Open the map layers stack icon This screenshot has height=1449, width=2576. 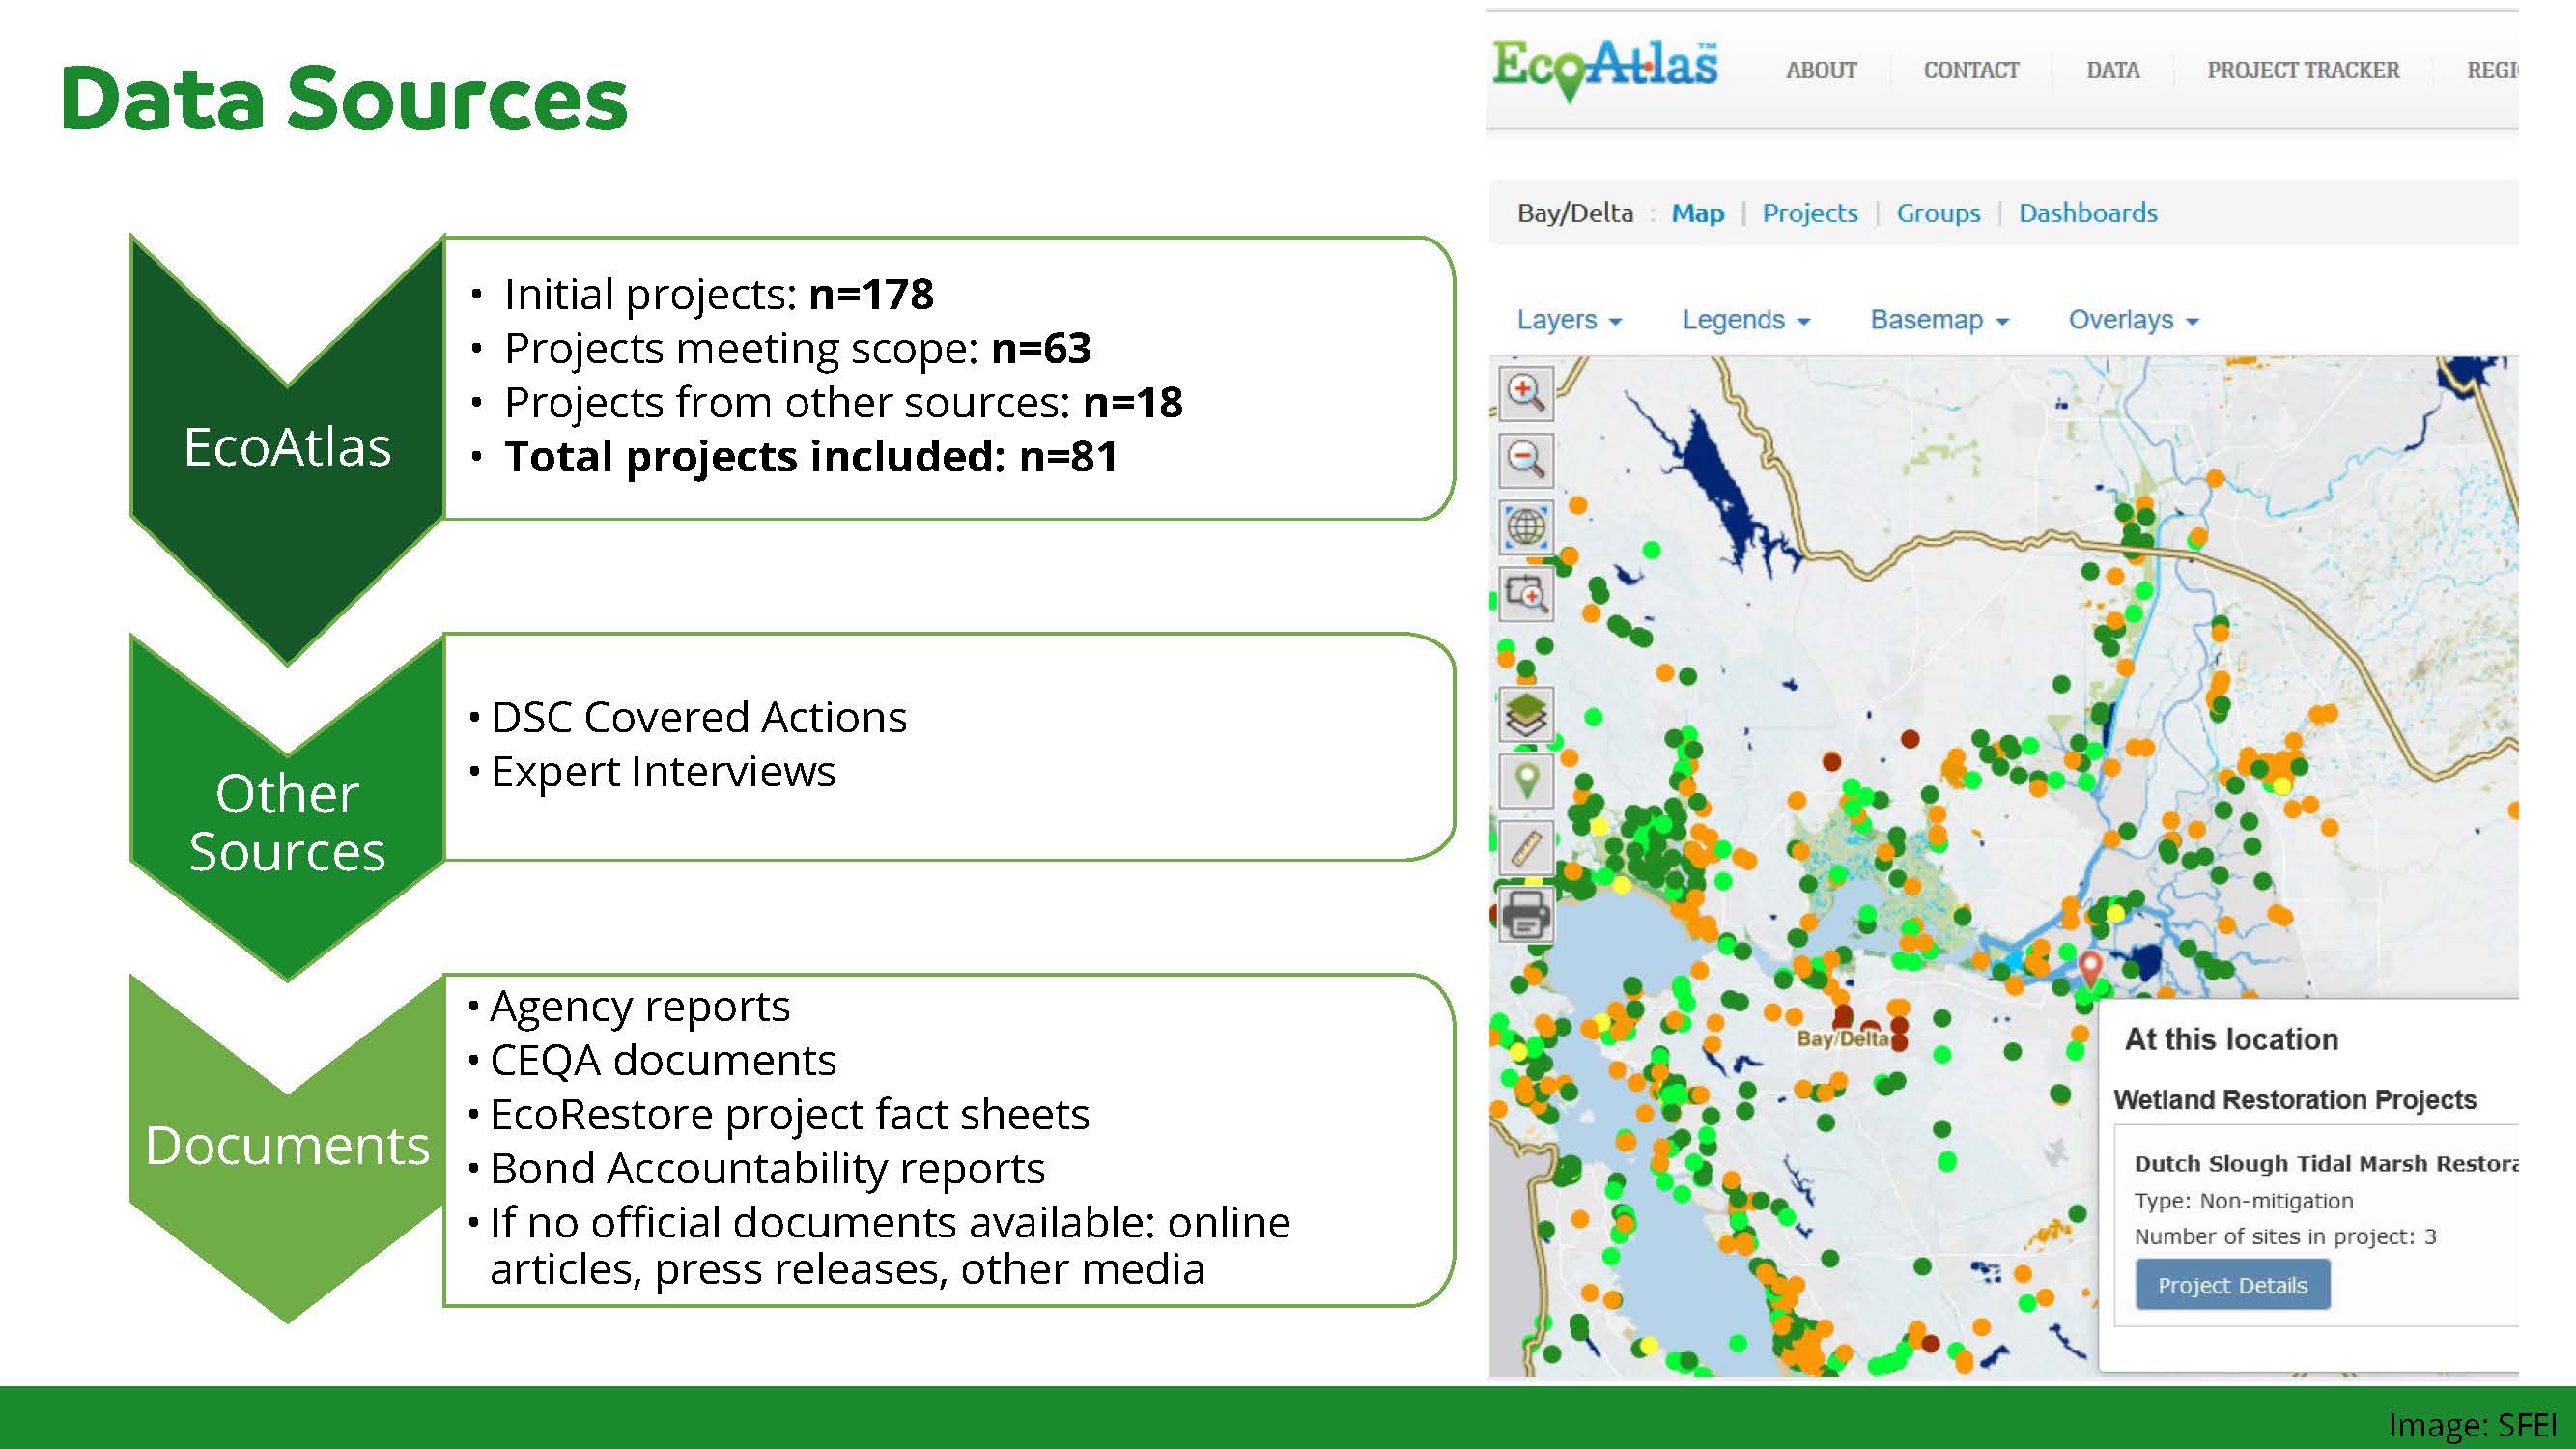coord(1525,714)
